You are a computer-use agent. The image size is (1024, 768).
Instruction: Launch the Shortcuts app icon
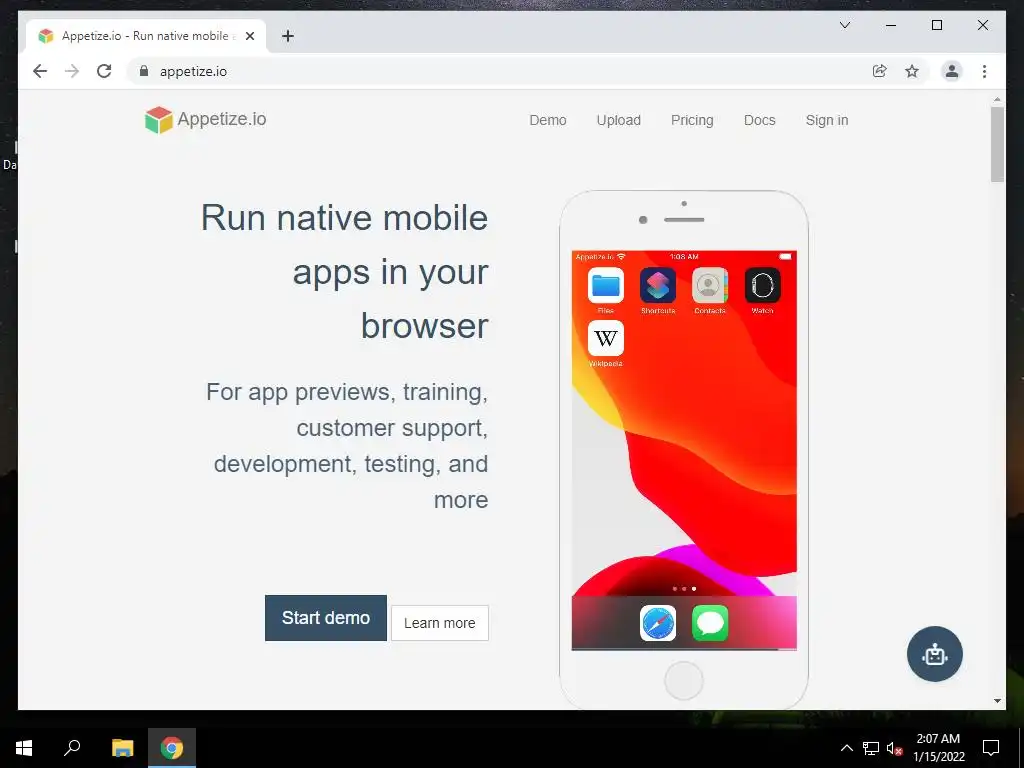pos(658,285)
